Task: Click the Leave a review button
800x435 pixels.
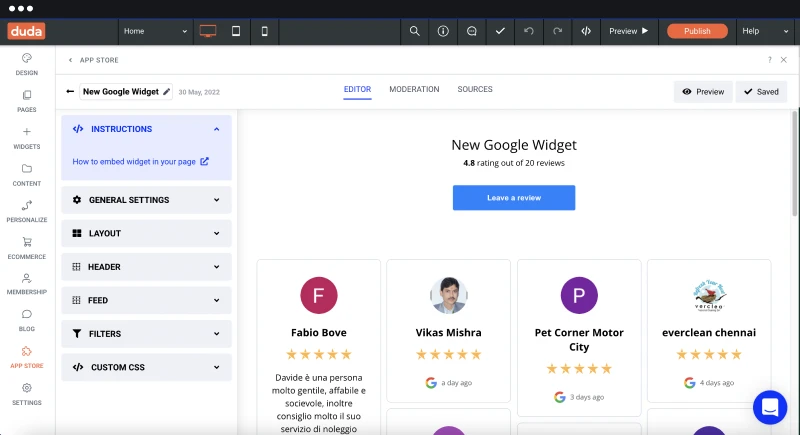Action: 514,198
